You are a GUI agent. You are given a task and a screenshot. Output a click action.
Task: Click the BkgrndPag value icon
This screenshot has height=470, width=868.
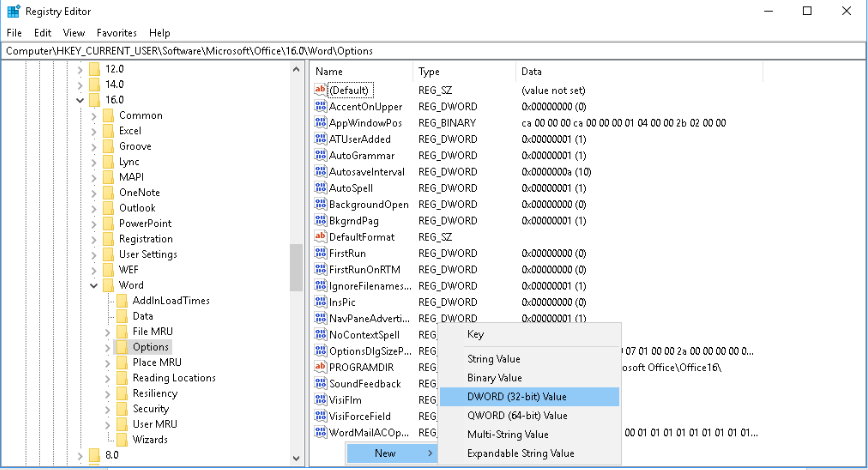tap(321, 220)
